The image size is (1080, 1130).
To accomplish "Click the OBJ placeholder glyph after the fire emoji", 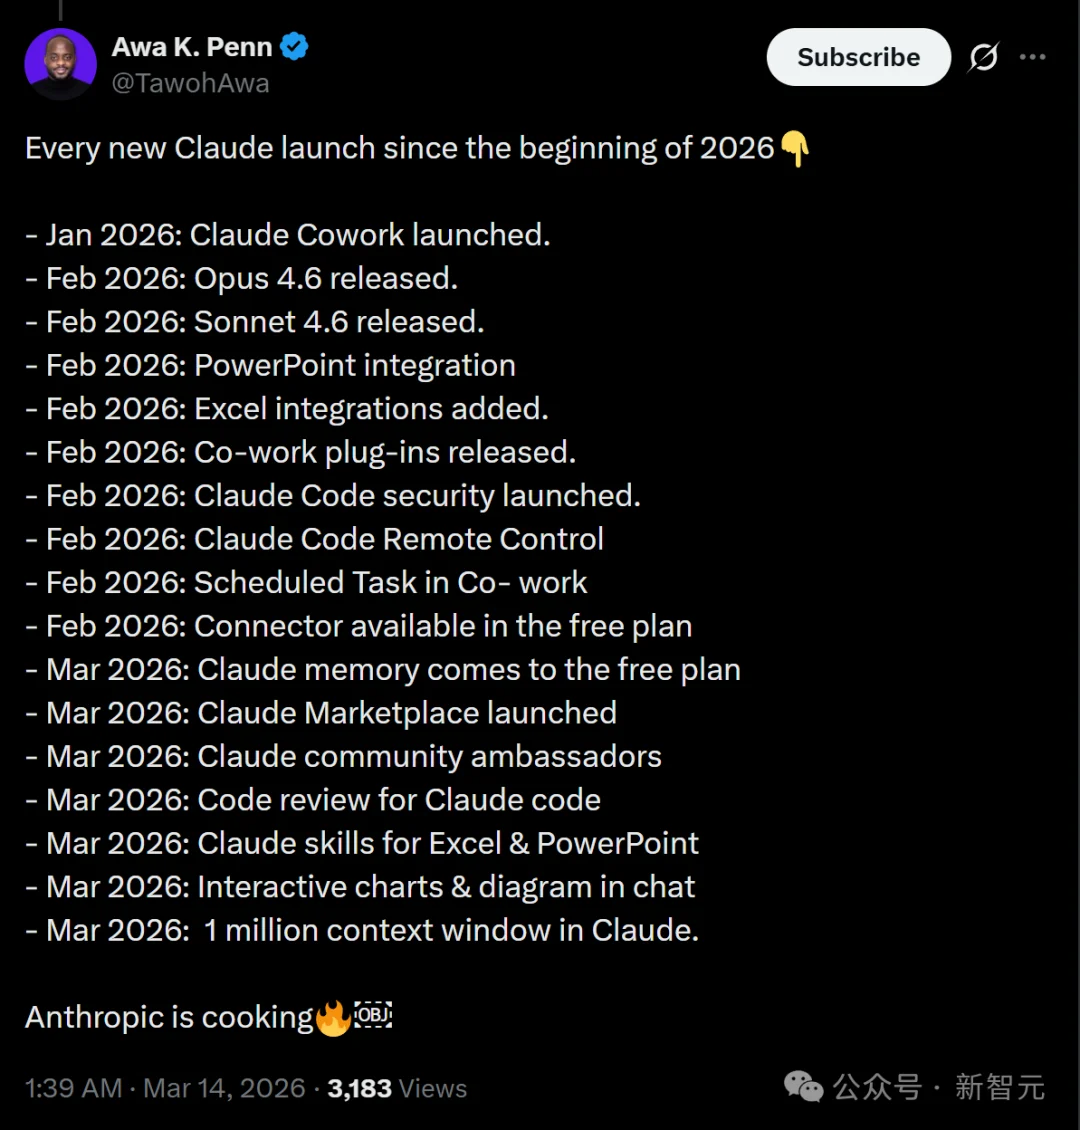I will 372,1016.
